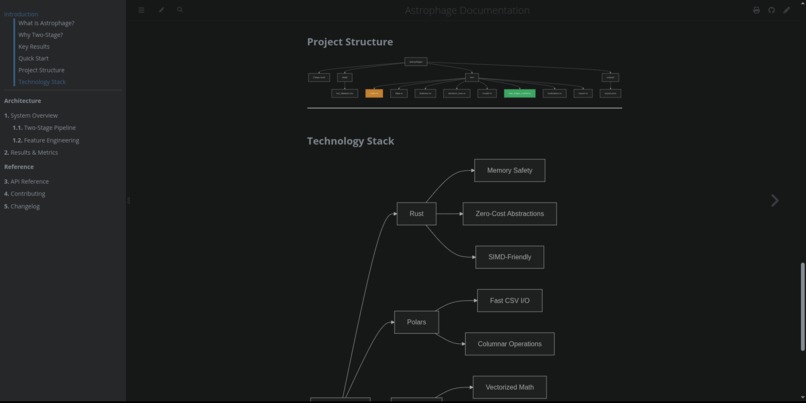This screenshot has height=403, width=806.
Task: Click the green node in Project Structure diagram
Action: coord(519,94)
